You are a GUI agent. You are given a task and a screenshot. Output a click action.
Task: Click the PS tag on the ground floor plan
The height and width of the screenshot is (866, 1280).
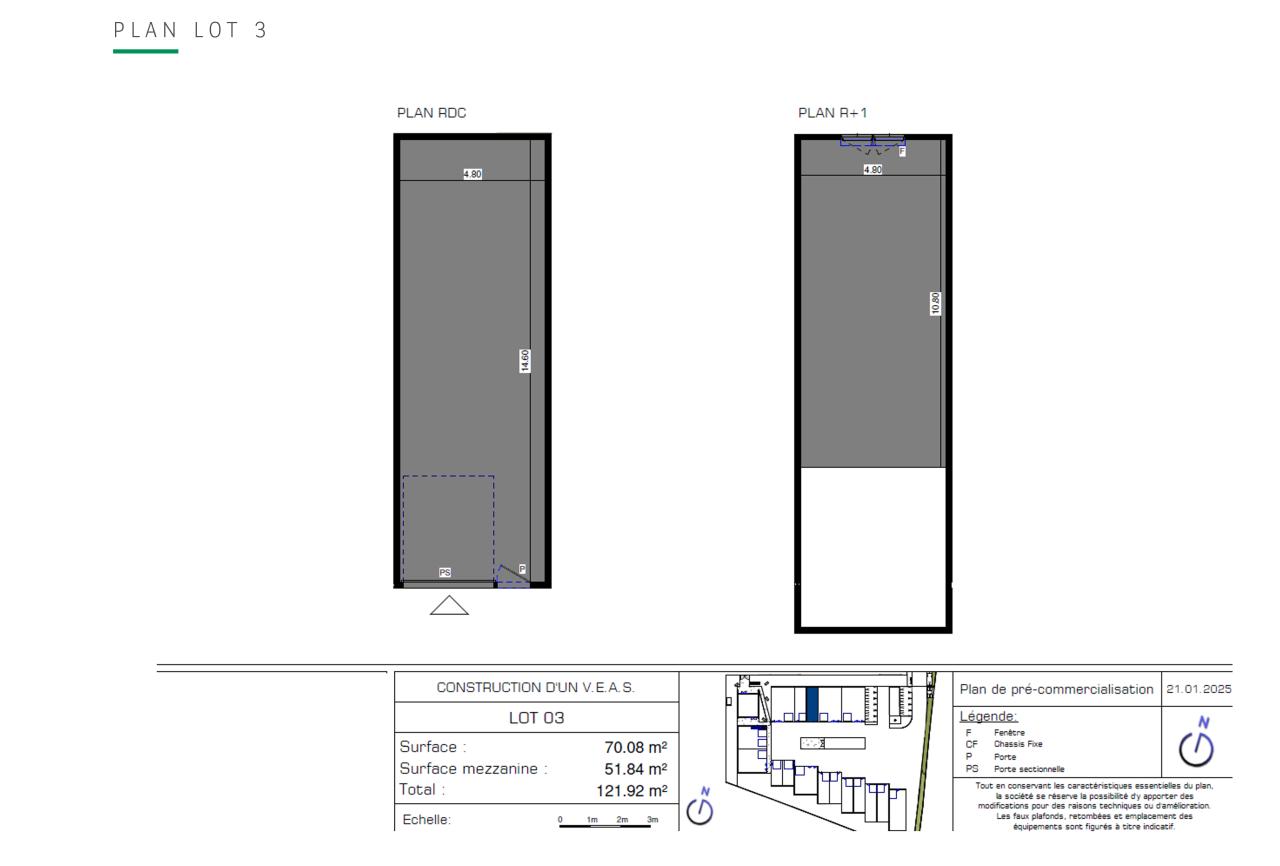[446, 572]
